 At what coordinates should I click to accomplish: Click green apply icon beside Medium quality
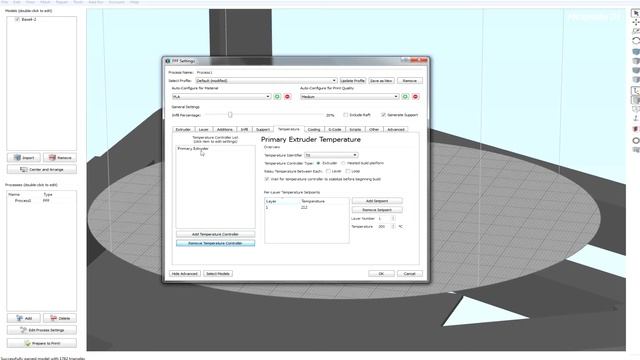point(405,97)
